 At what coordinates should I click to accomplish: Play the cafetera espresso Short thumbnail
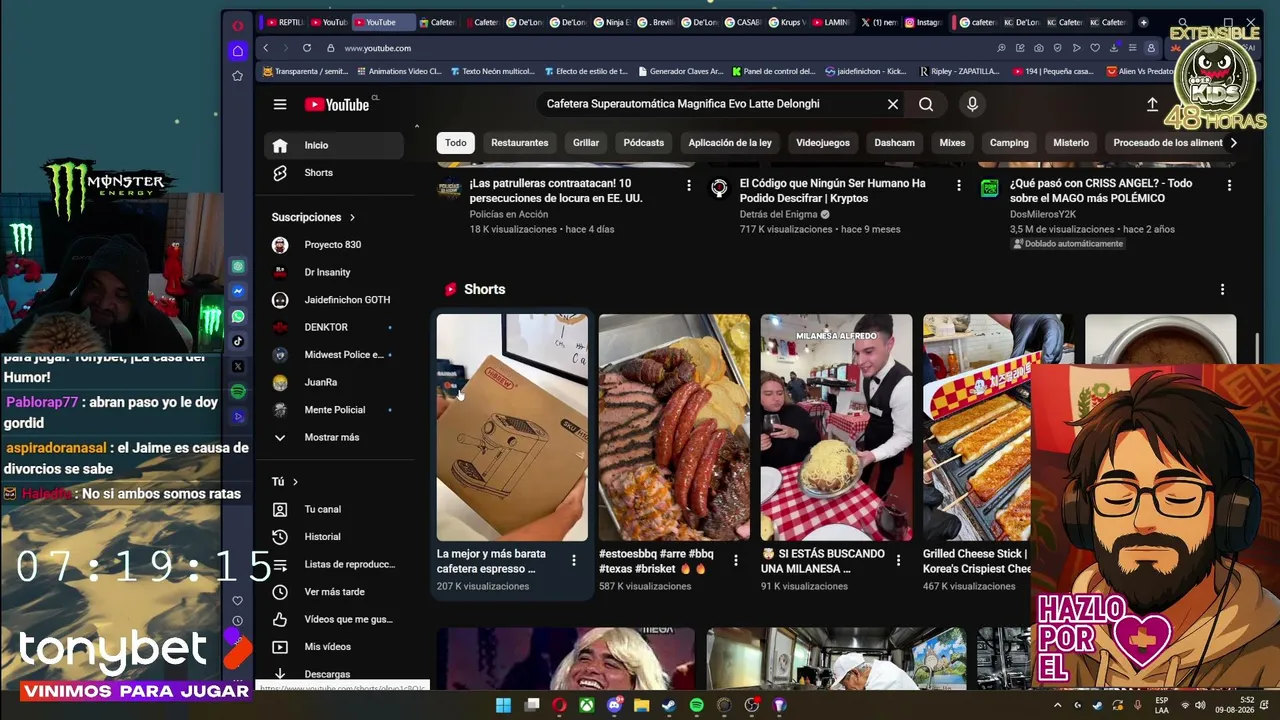pyautogui.click(x=512, y=427)
